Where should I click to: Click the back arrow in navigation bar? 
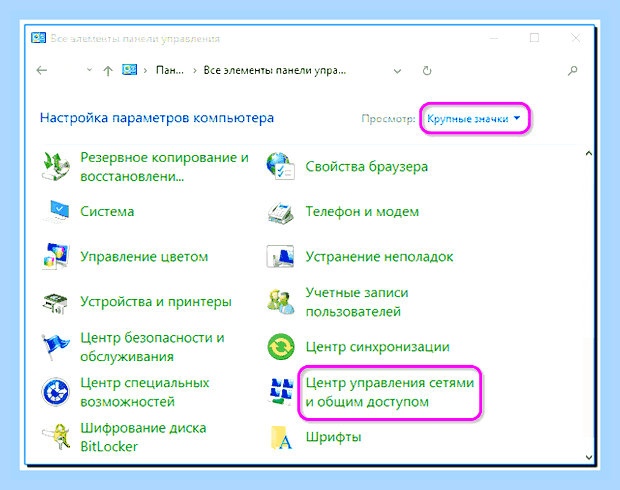click(42, 71)
